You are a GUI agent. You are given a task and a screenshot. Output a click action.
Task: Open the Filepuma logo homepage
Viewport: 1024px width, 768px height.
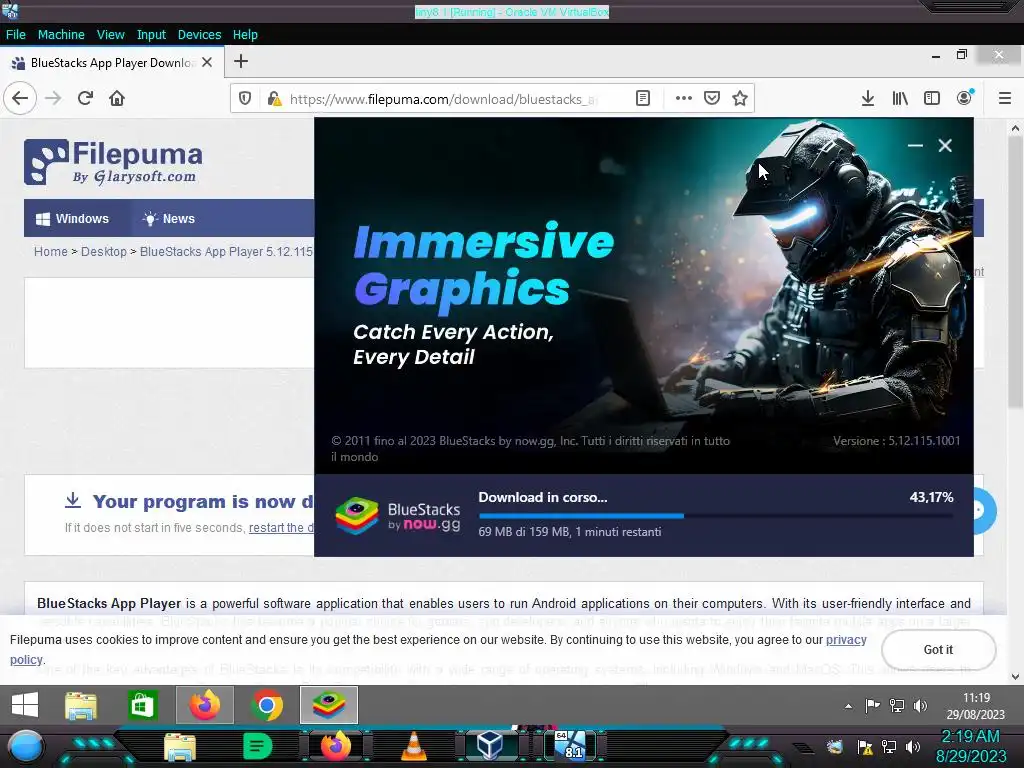114,161
